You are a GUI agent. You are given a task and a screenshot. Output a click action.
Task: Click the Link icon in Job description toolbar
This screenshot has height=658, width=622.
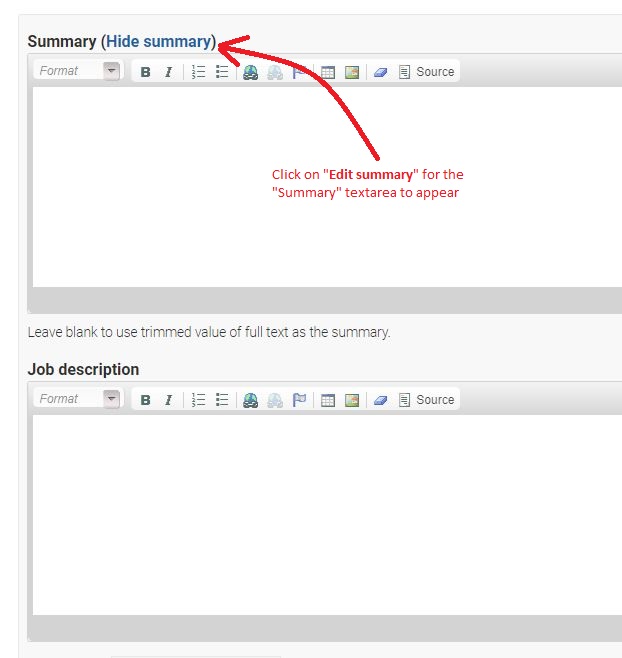coord(251,400)
